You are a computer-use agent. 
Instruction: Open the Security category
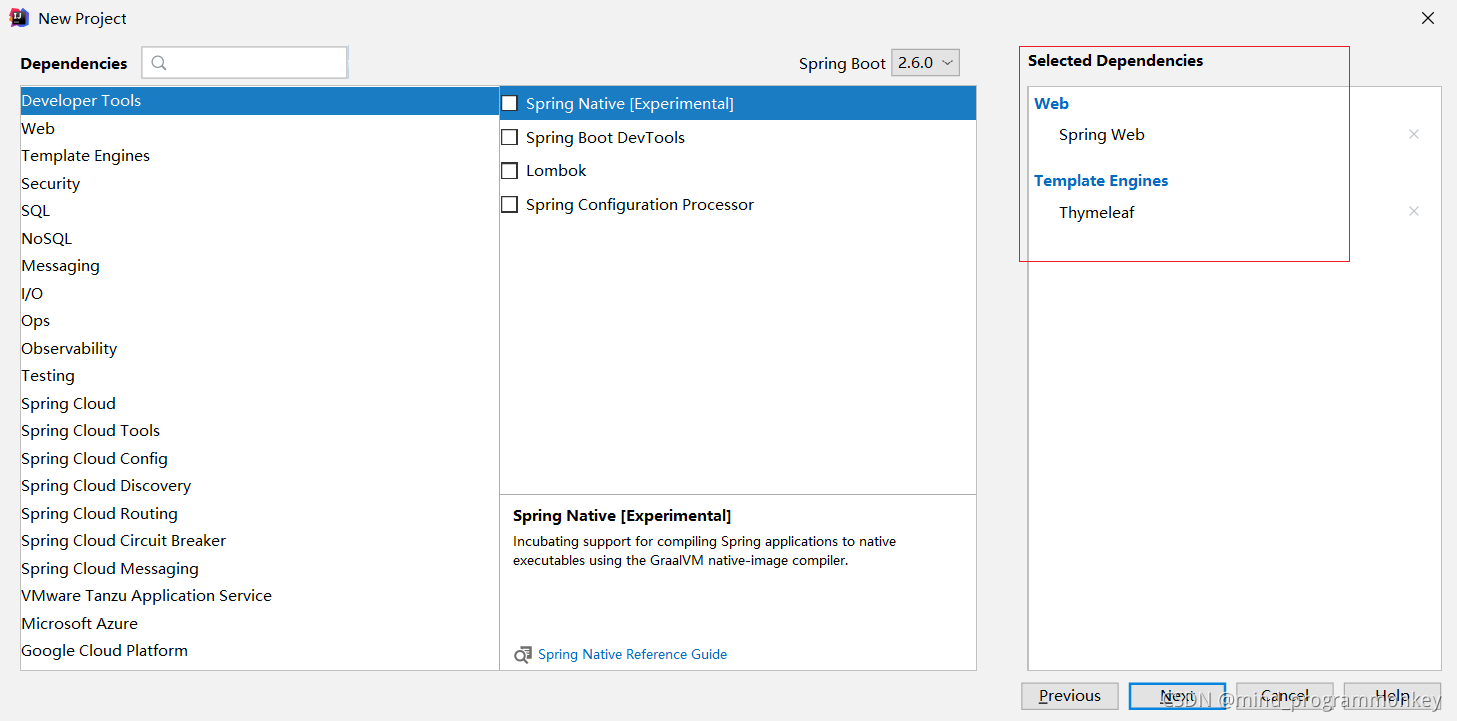pos(260,184)
